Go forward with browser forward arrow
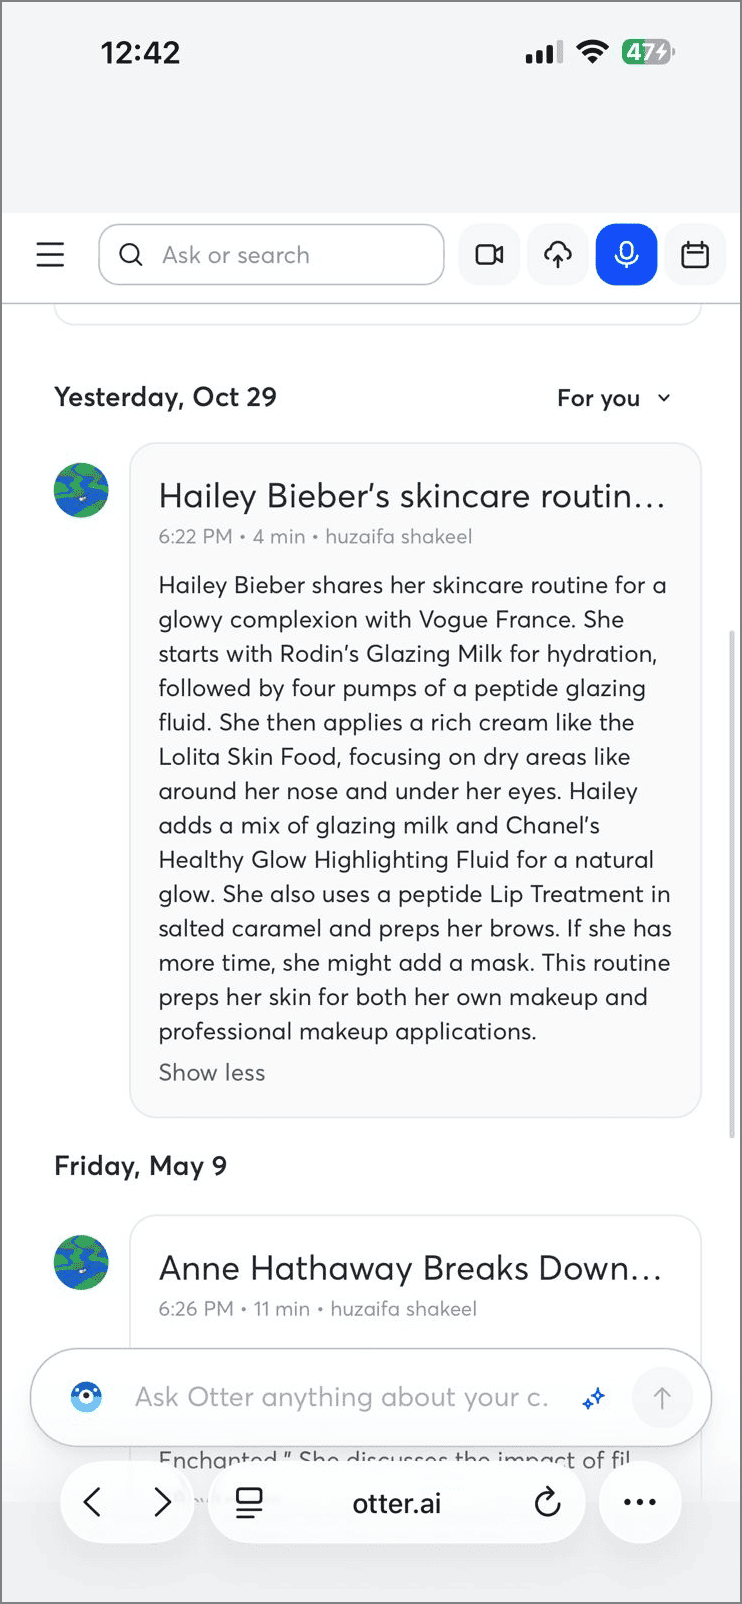The image size is (742, 1604). click(162, 1502)
